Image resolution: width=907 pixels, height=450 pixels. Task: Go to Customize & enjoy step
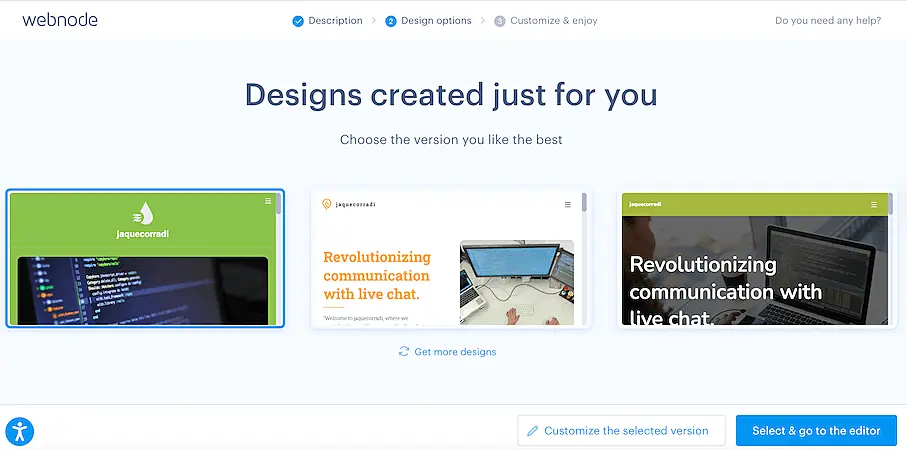(545, 21)
